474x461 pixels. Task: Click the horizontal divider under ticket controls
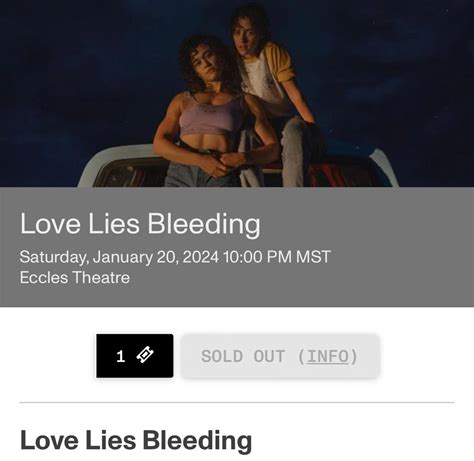237,402
